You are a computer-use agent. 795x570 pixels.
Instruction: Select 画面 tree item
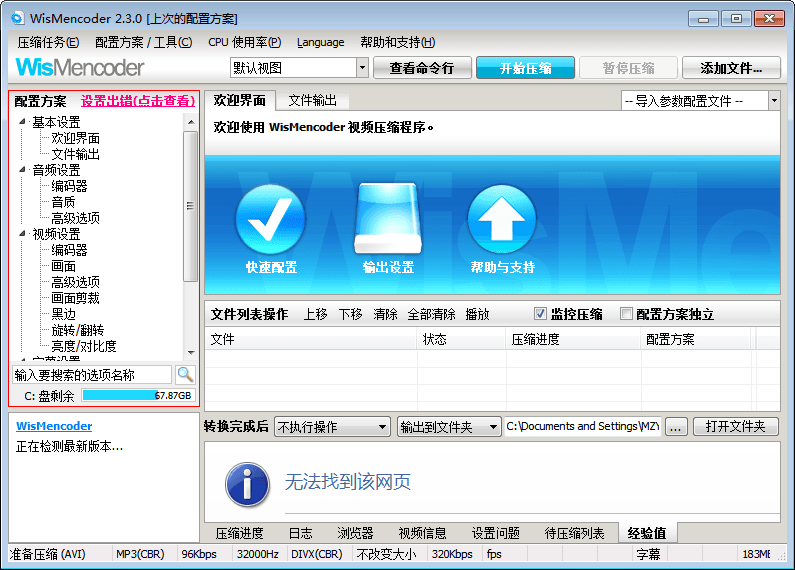point(63,266)
